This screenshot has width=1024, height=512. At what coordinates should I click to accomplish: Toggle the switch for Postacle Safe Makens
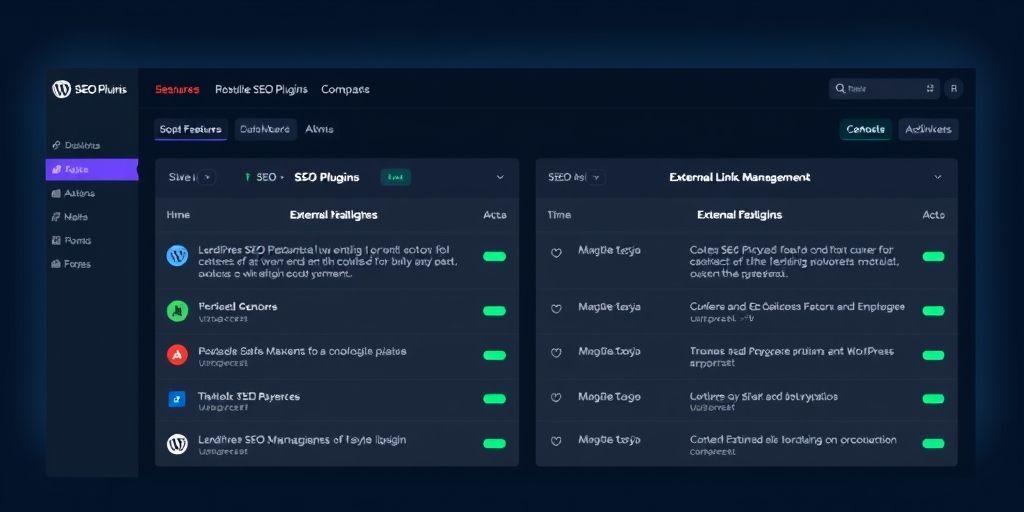[x=494, y=355]
